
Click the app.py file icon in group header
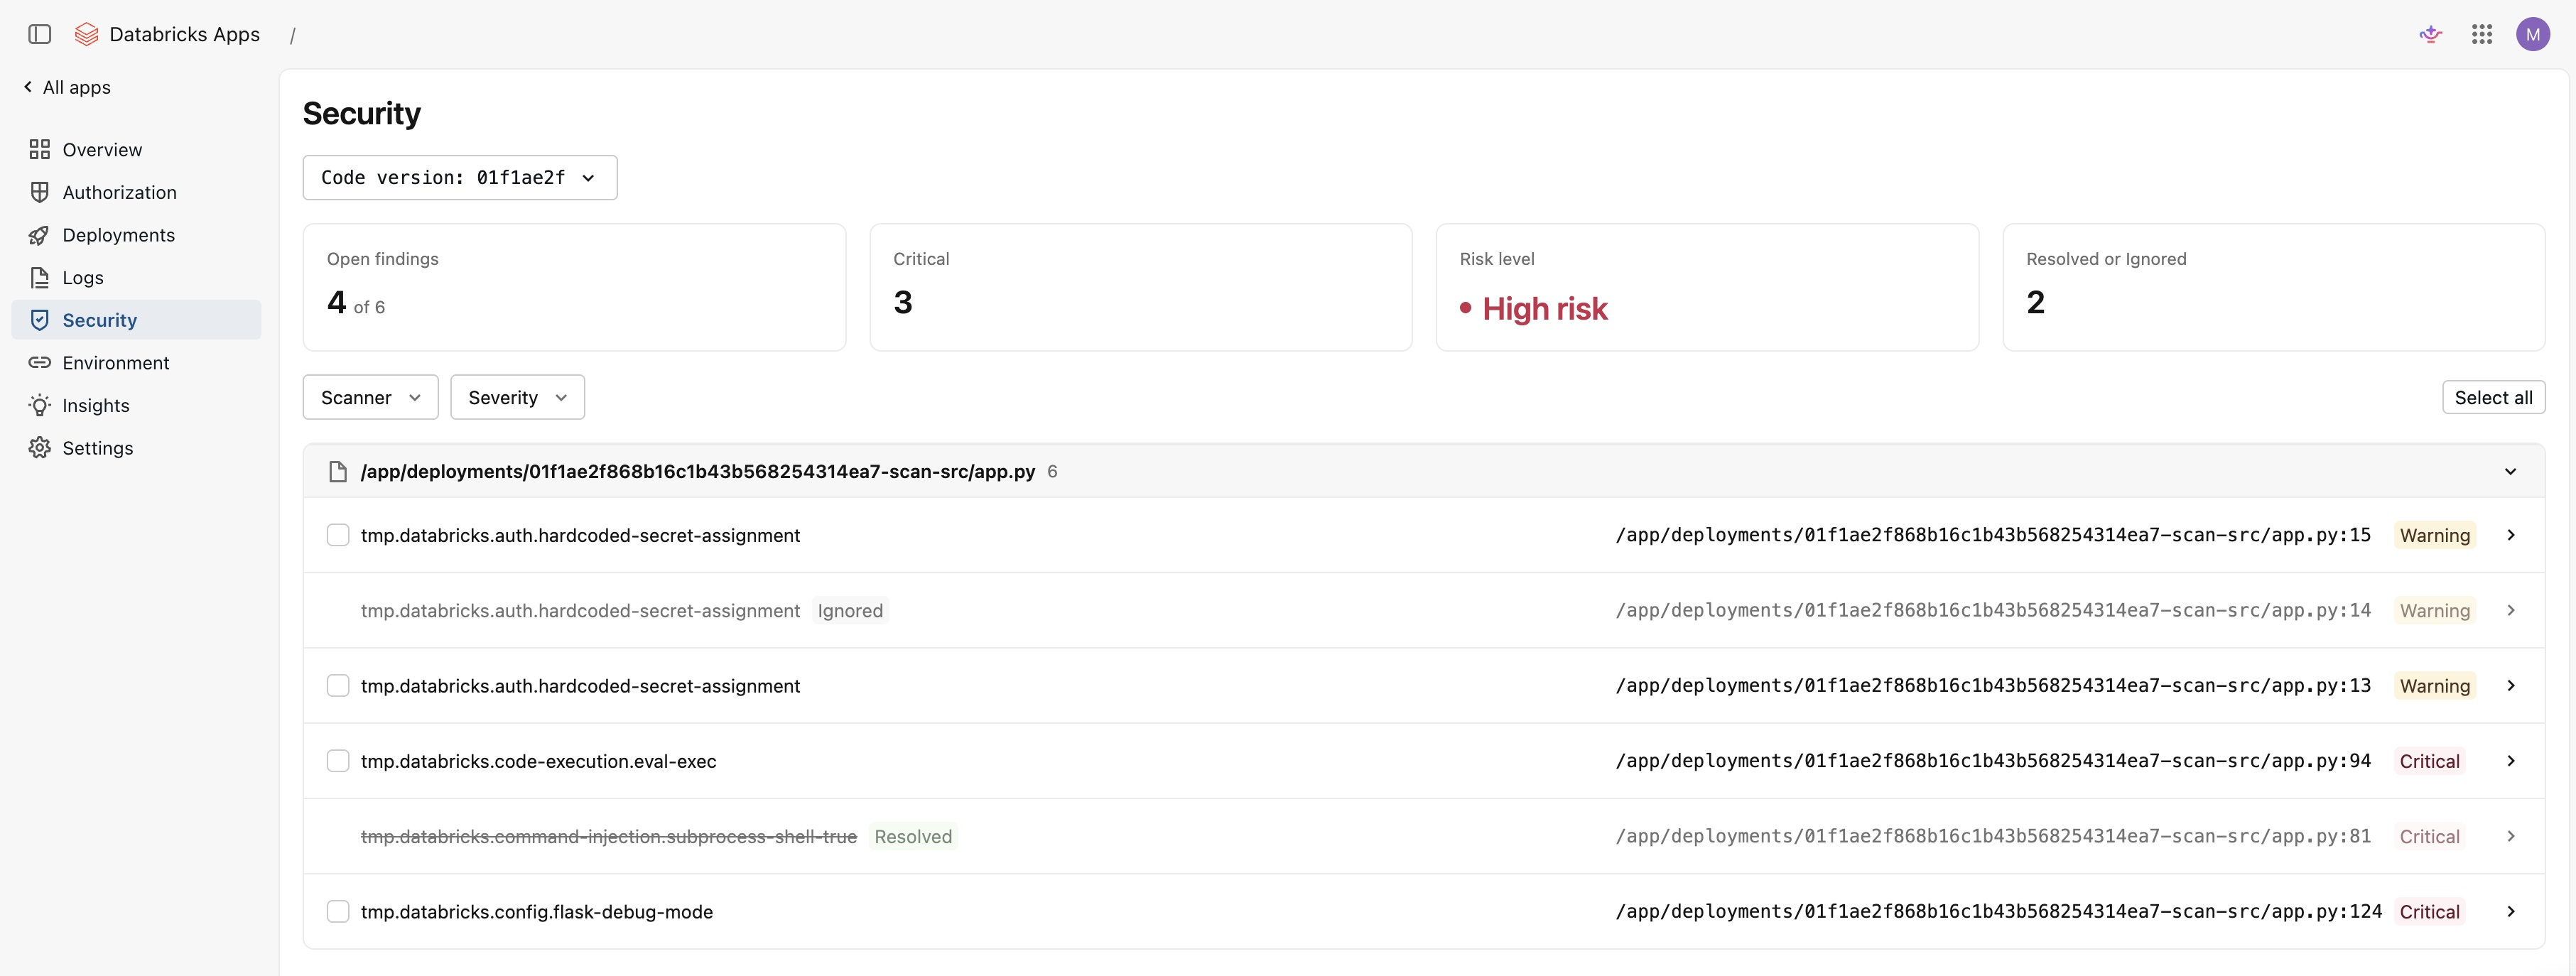(338, 471)
